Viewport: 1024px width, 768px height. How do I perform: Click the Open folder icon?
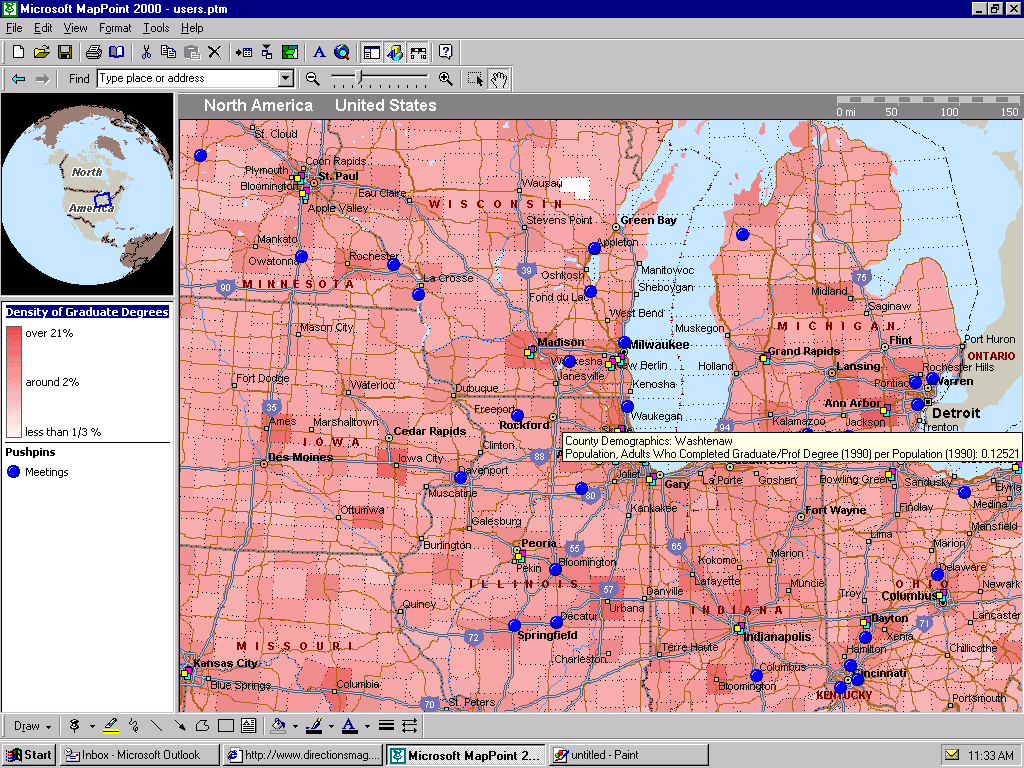(x=41, y=52)
